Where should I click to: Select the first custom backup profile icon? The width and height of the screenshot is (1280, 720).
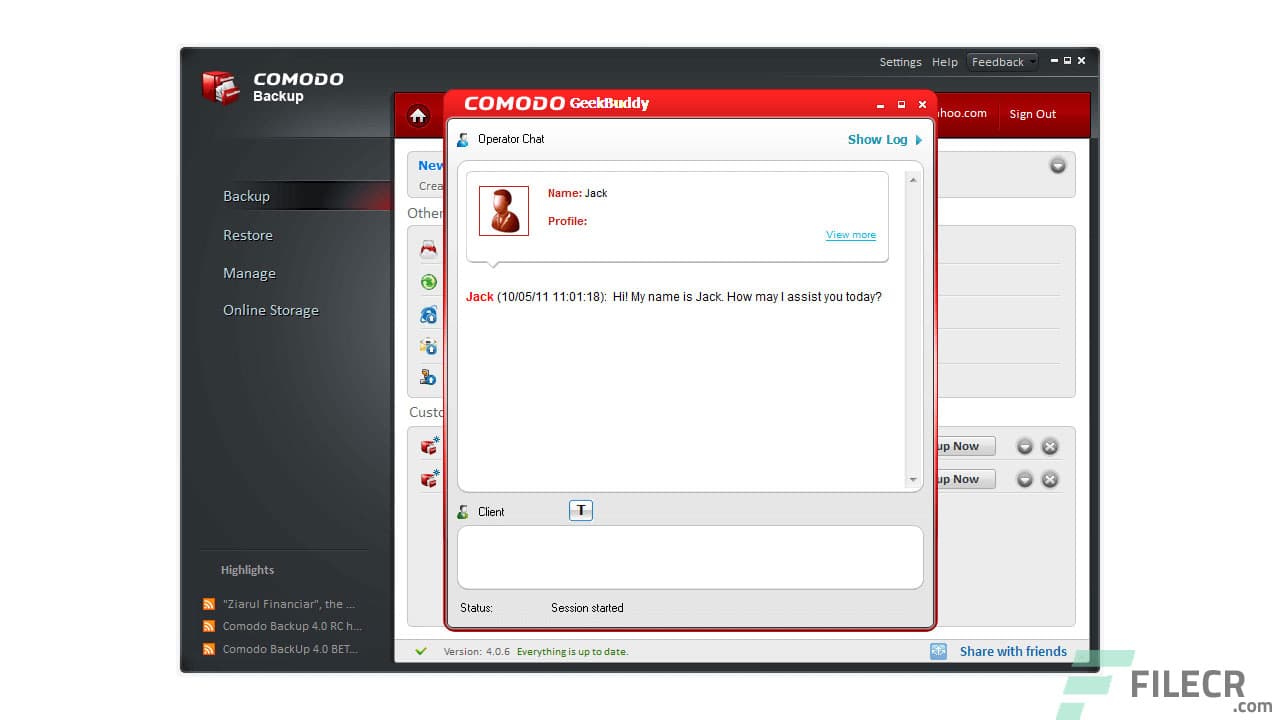coord(428,447)
